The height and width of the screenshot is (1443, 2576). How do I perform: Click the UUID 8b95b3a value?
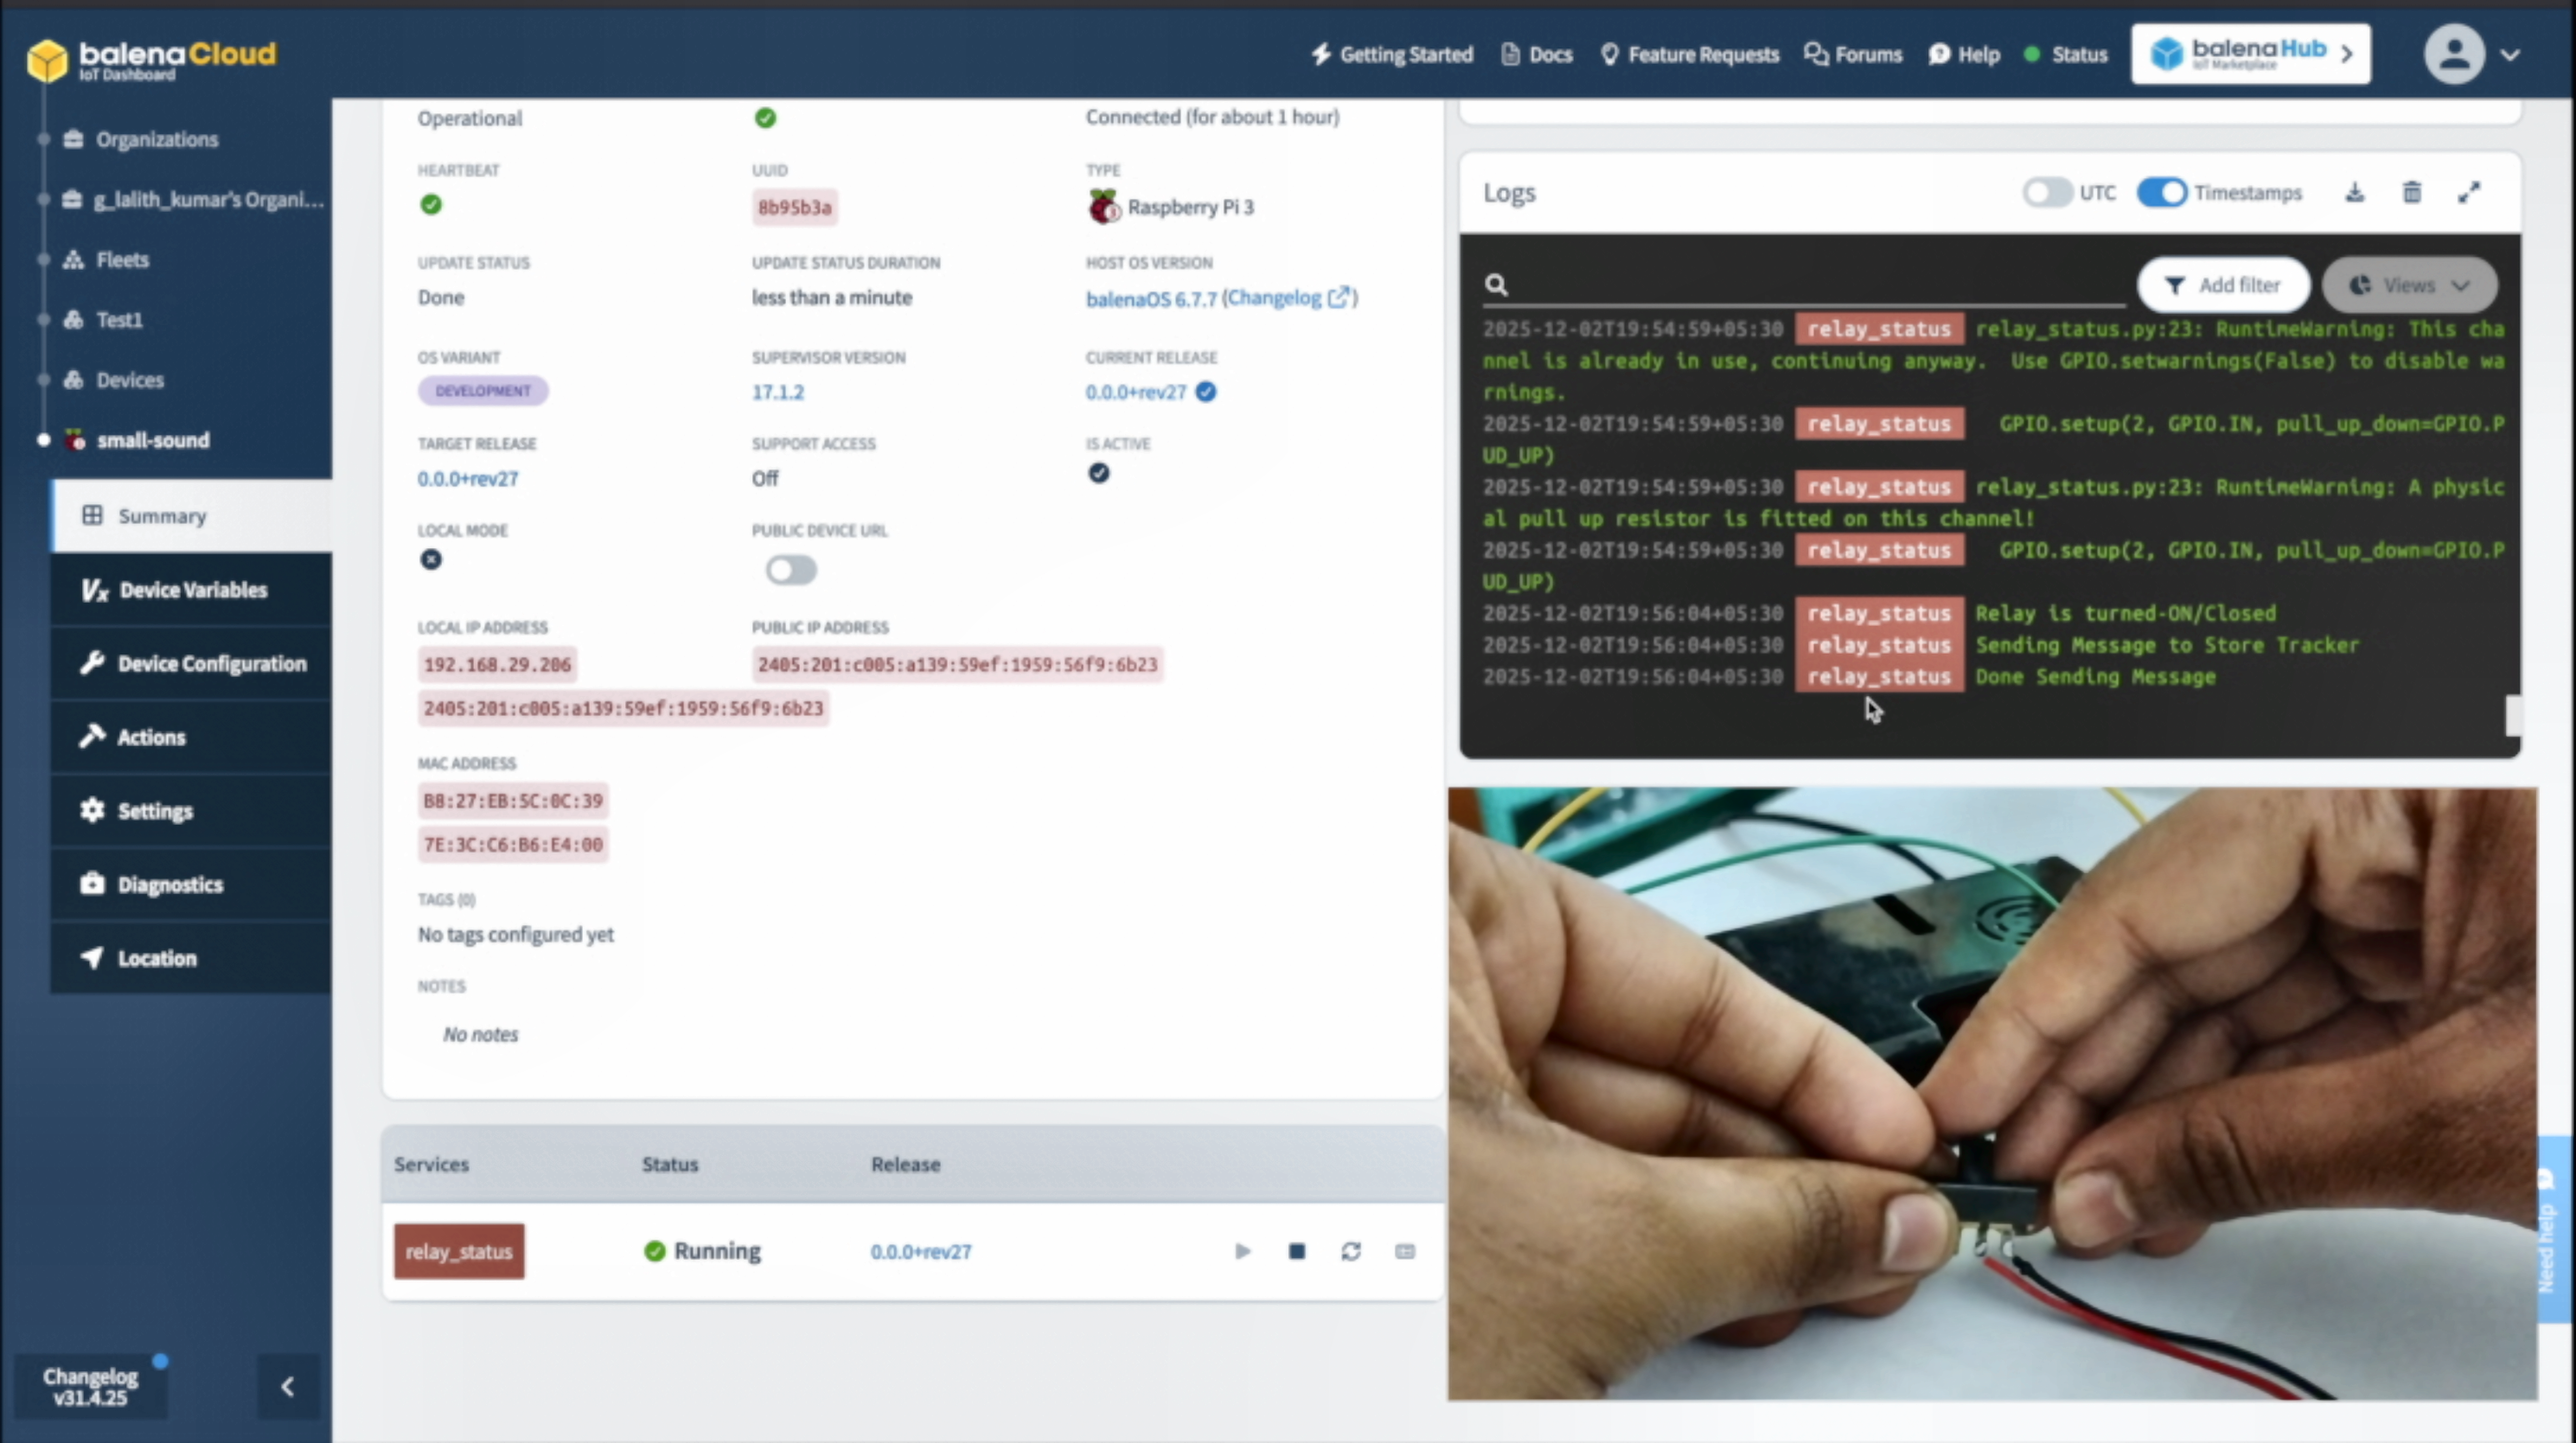tap(795, 207)
